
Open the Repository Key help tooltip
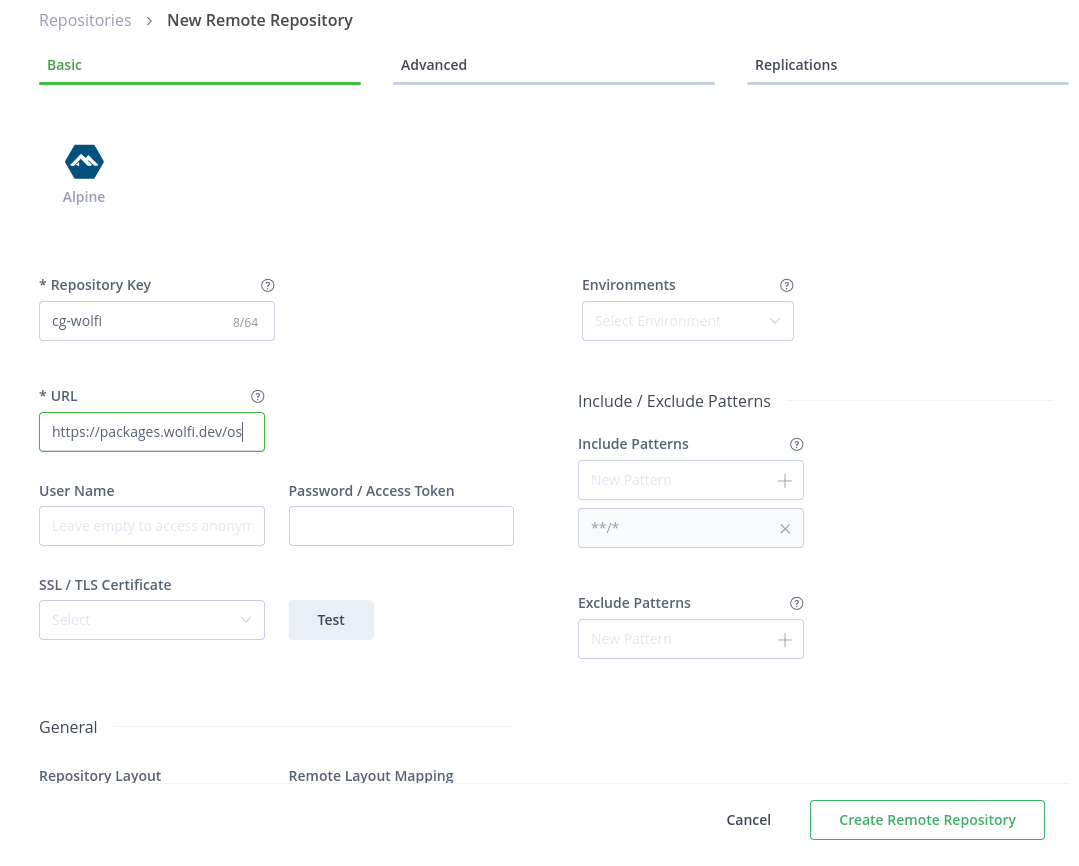click(267, 285)
